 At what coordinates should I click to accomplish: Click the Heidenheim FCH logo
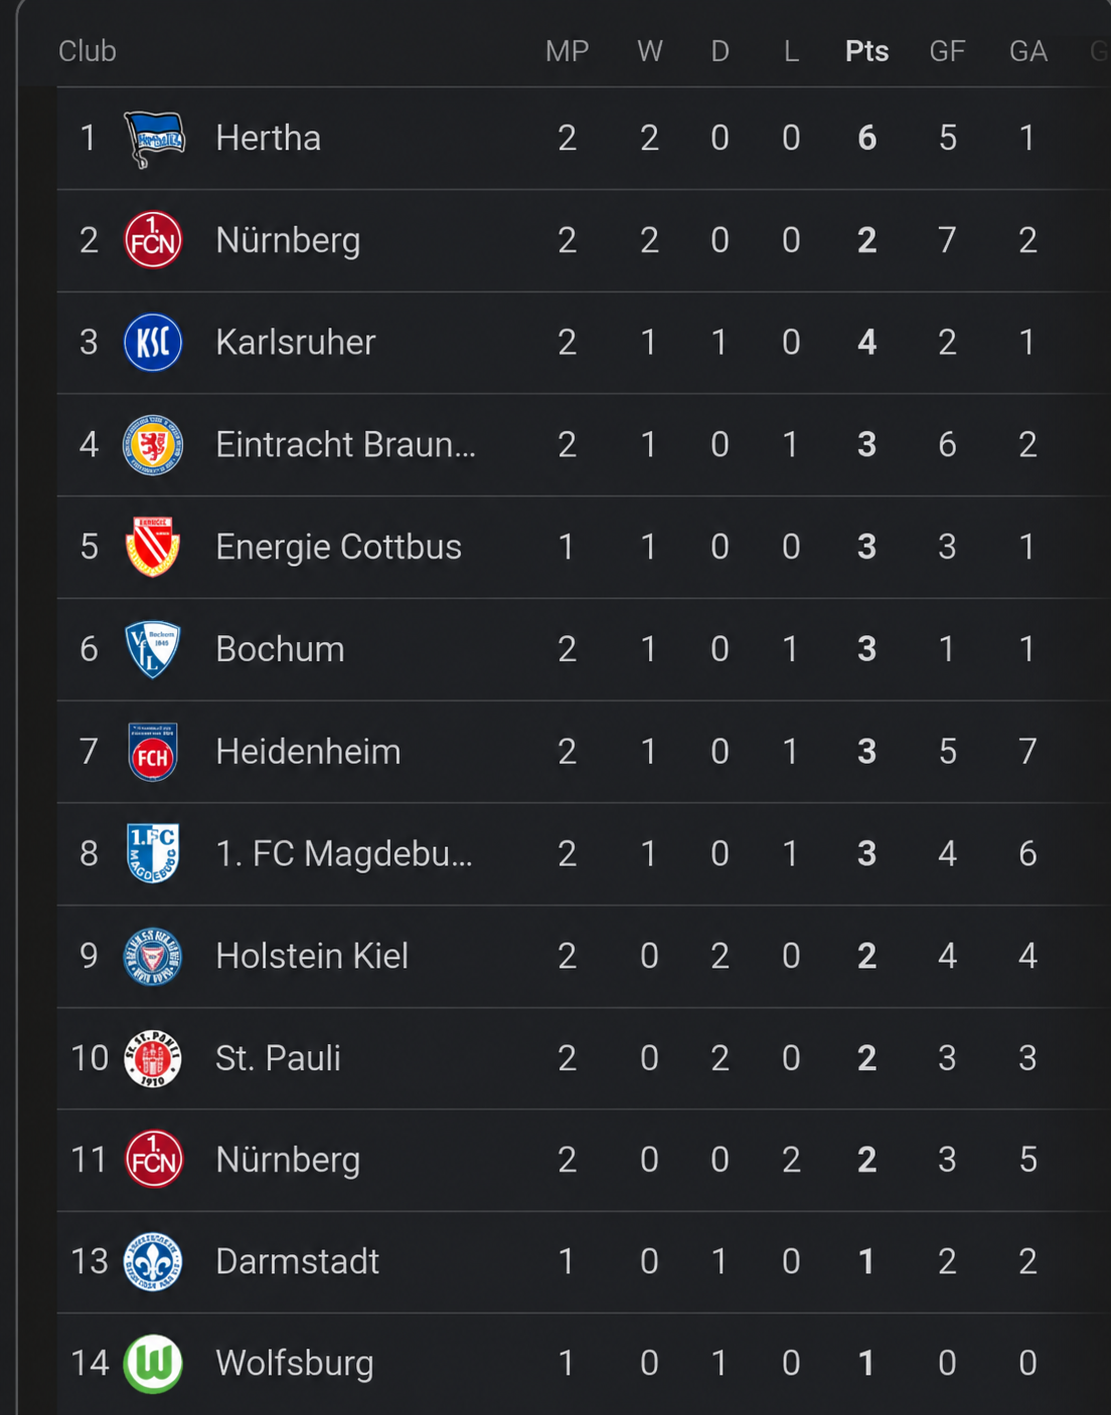click(153, 752)
